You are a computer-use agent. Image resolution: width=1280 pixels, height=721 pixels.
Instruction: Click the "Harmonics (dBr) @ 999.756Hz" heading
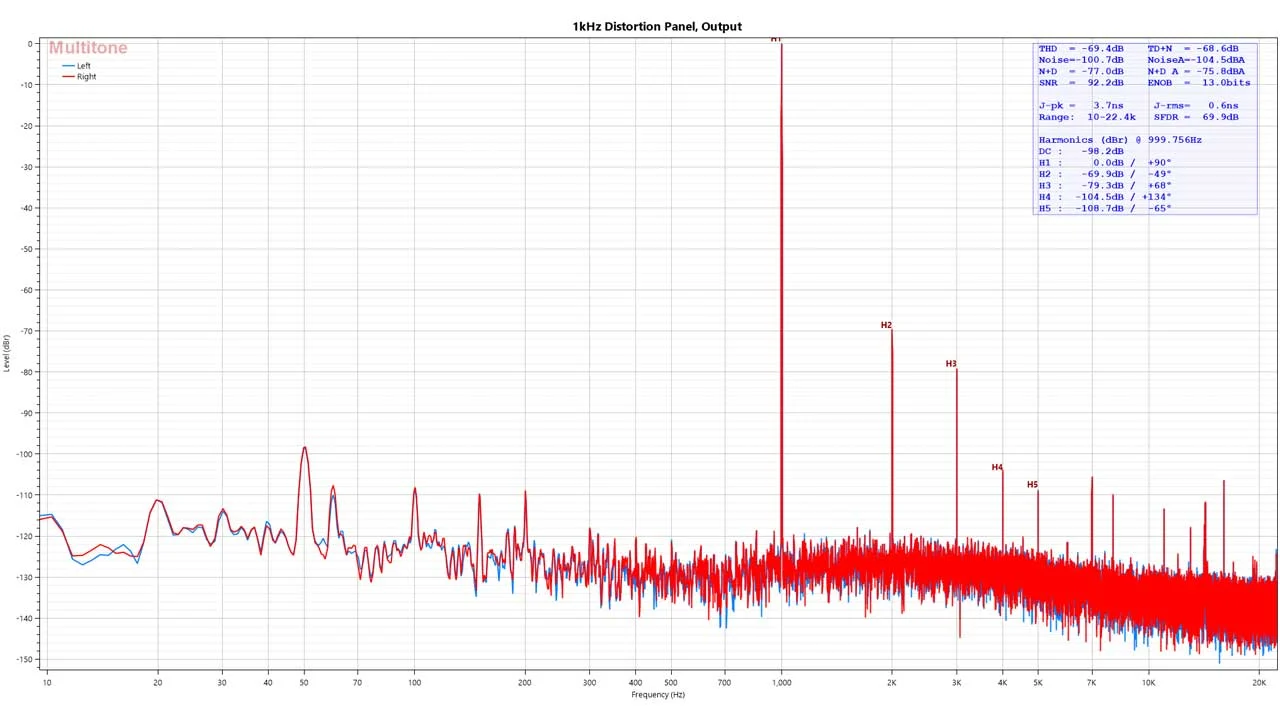click(x=1120, y=140)
